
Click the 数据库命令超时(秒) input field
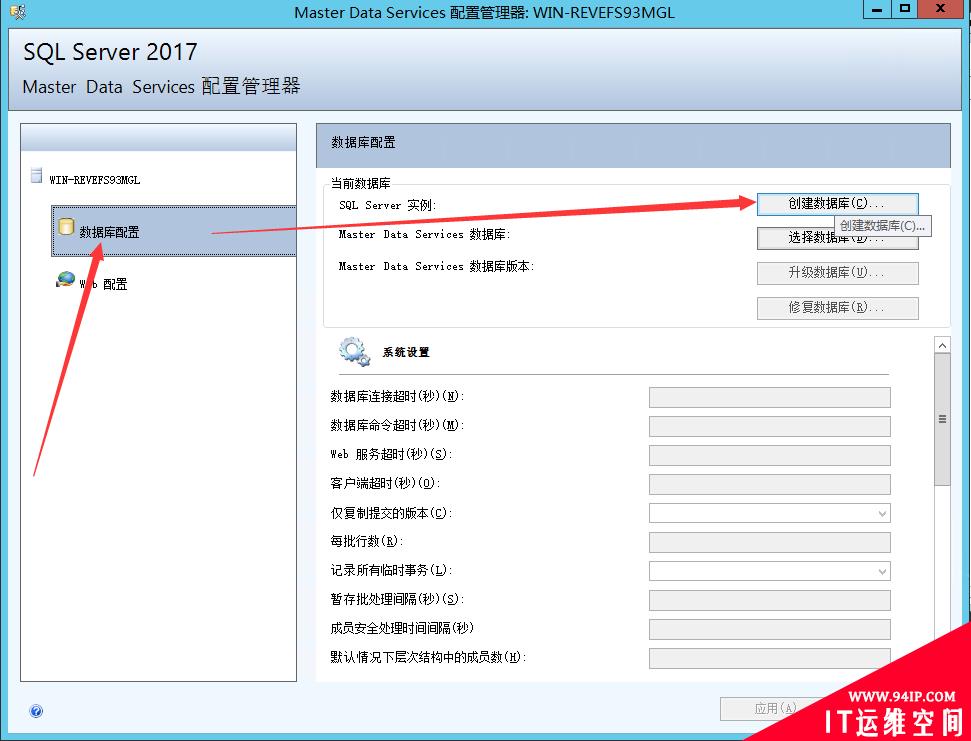(770, 426)
